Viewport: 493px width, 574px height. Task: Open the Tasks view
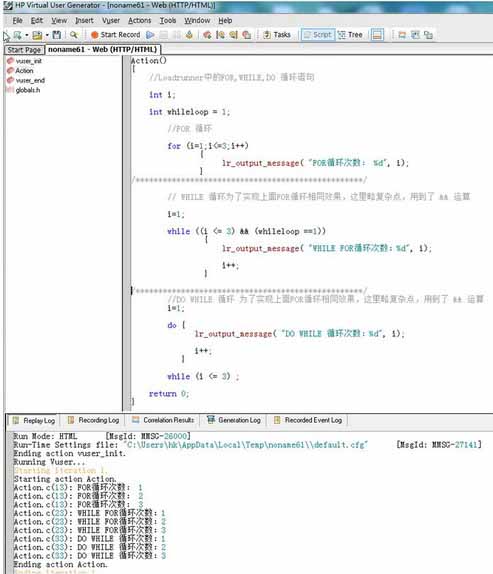pos(277,35)
